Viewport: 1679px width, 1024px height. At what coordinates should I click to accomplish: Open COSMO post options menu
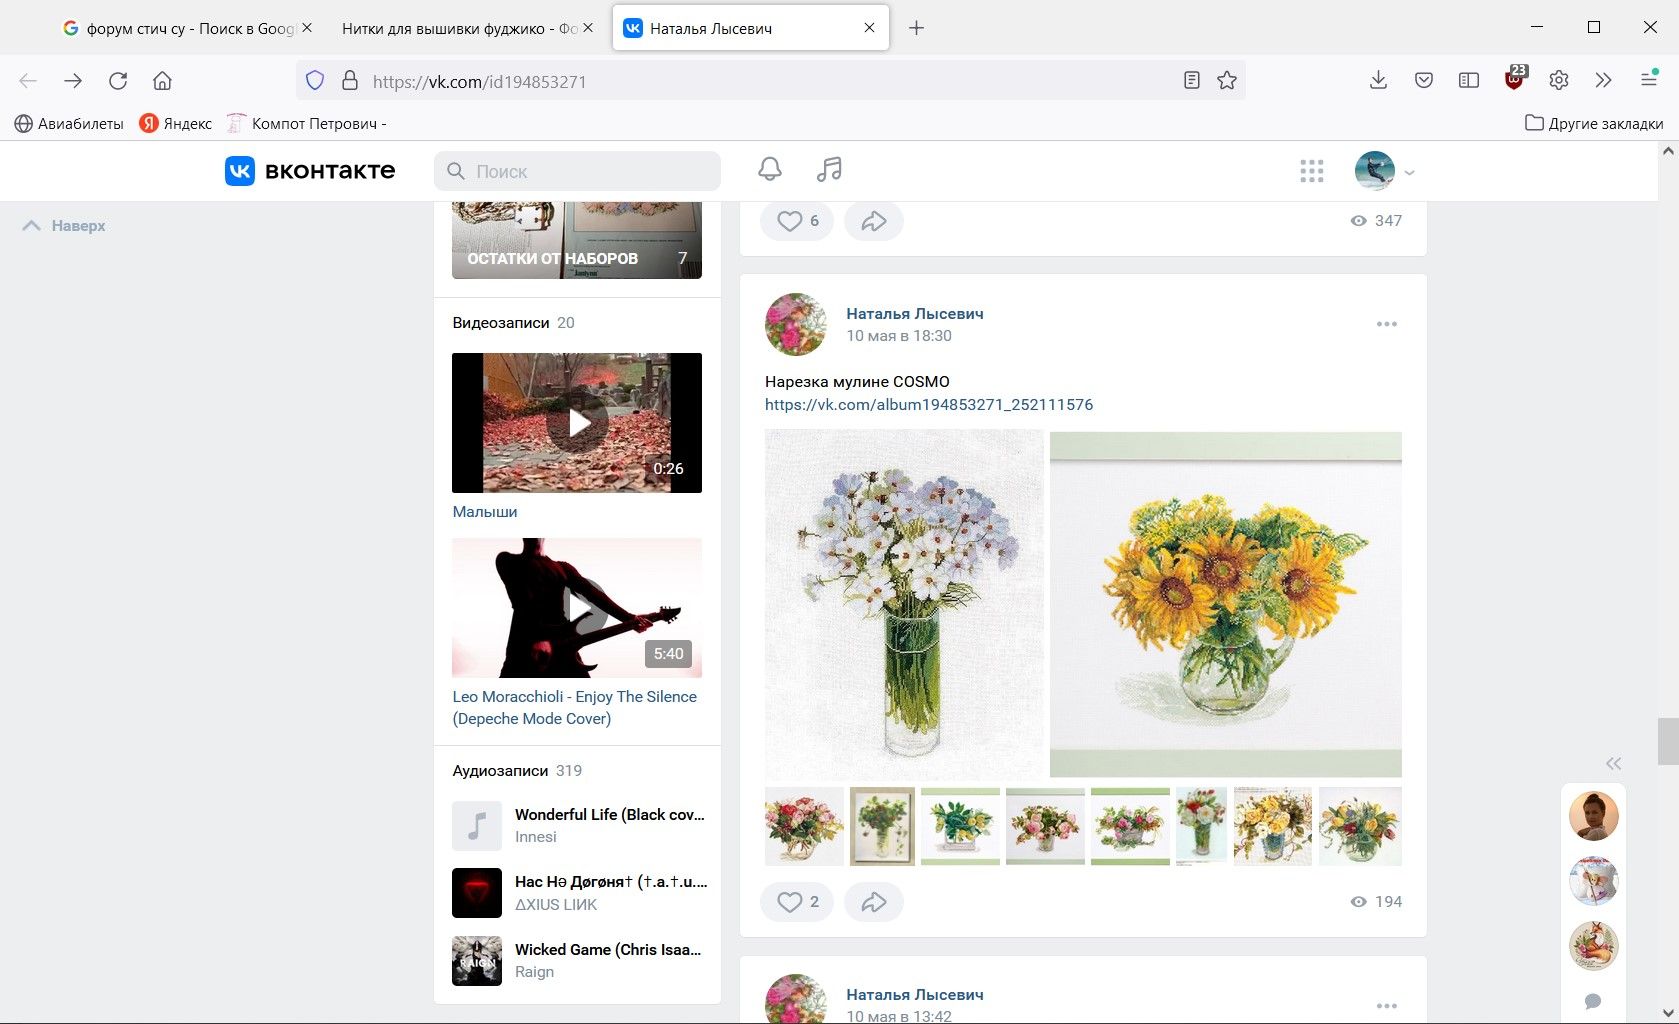pos(1386,324)
